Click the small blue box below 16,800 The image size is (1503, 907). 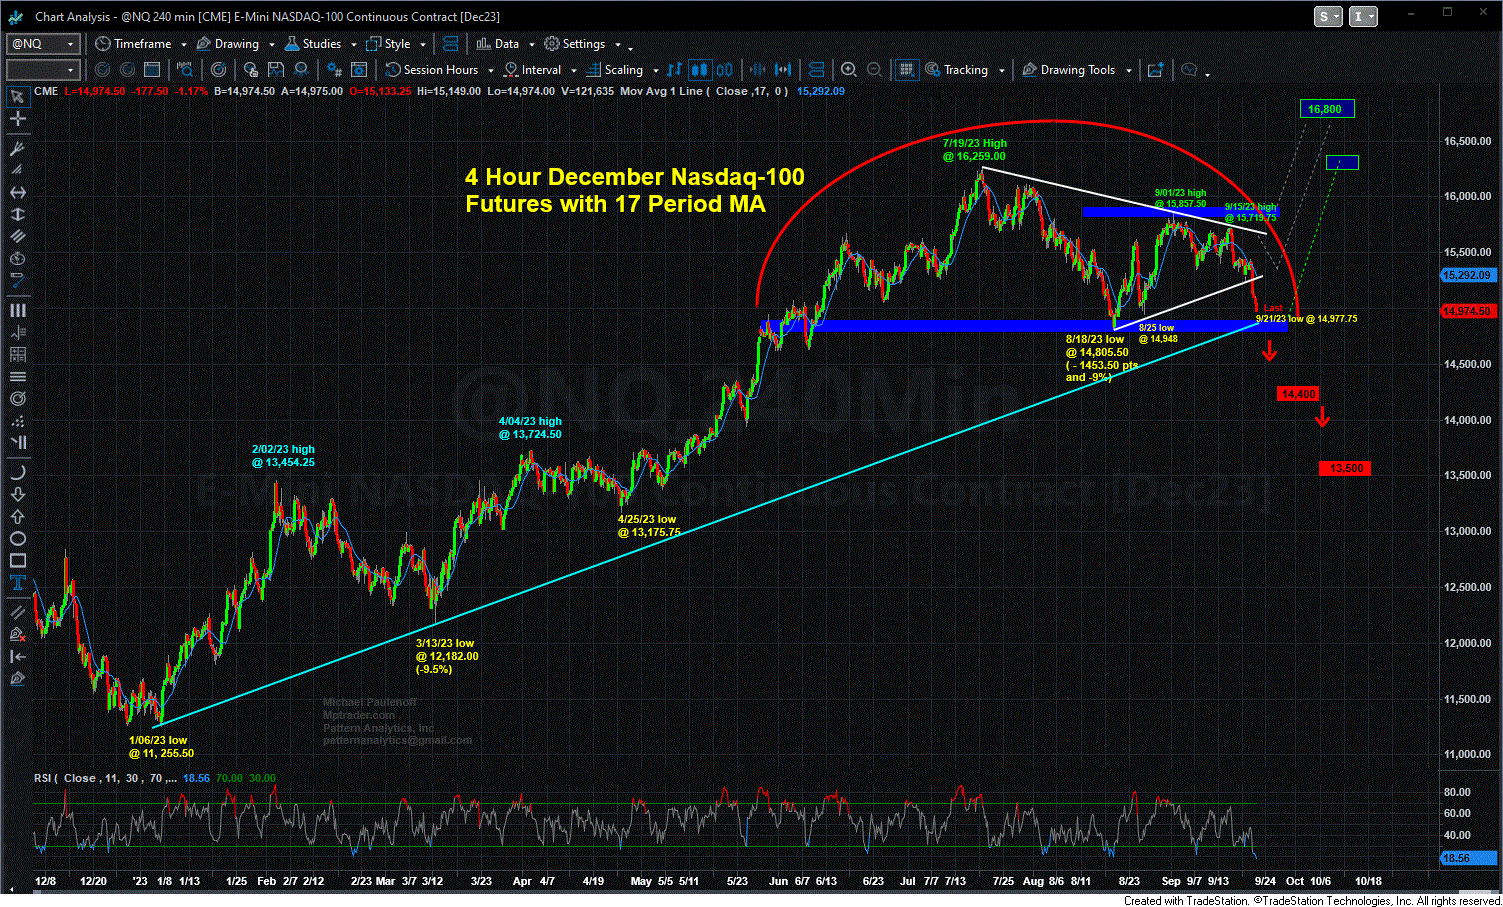coord(1342,162)
